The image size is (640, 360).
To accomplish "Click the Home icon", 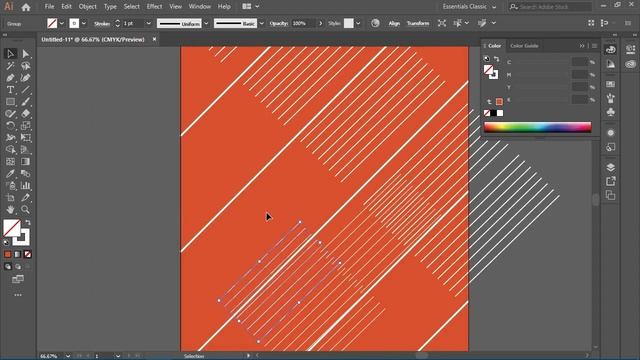I will pos(26,7).
